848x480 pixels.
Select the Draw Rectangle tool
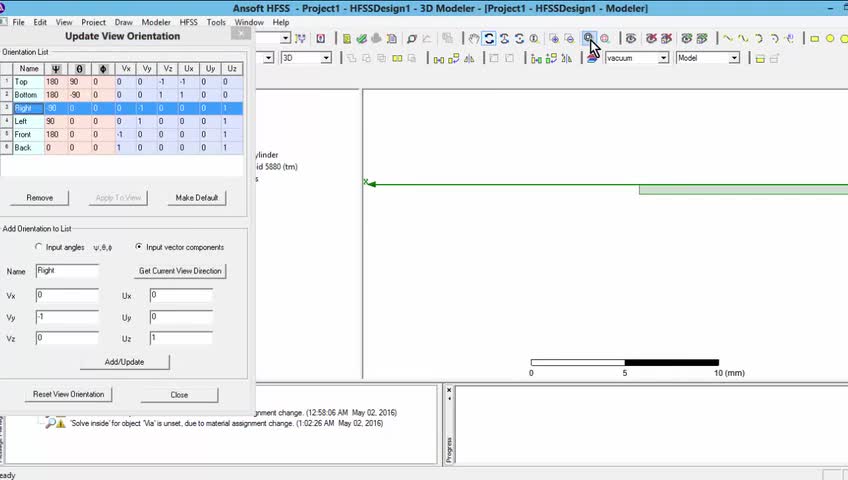point(814,39)
